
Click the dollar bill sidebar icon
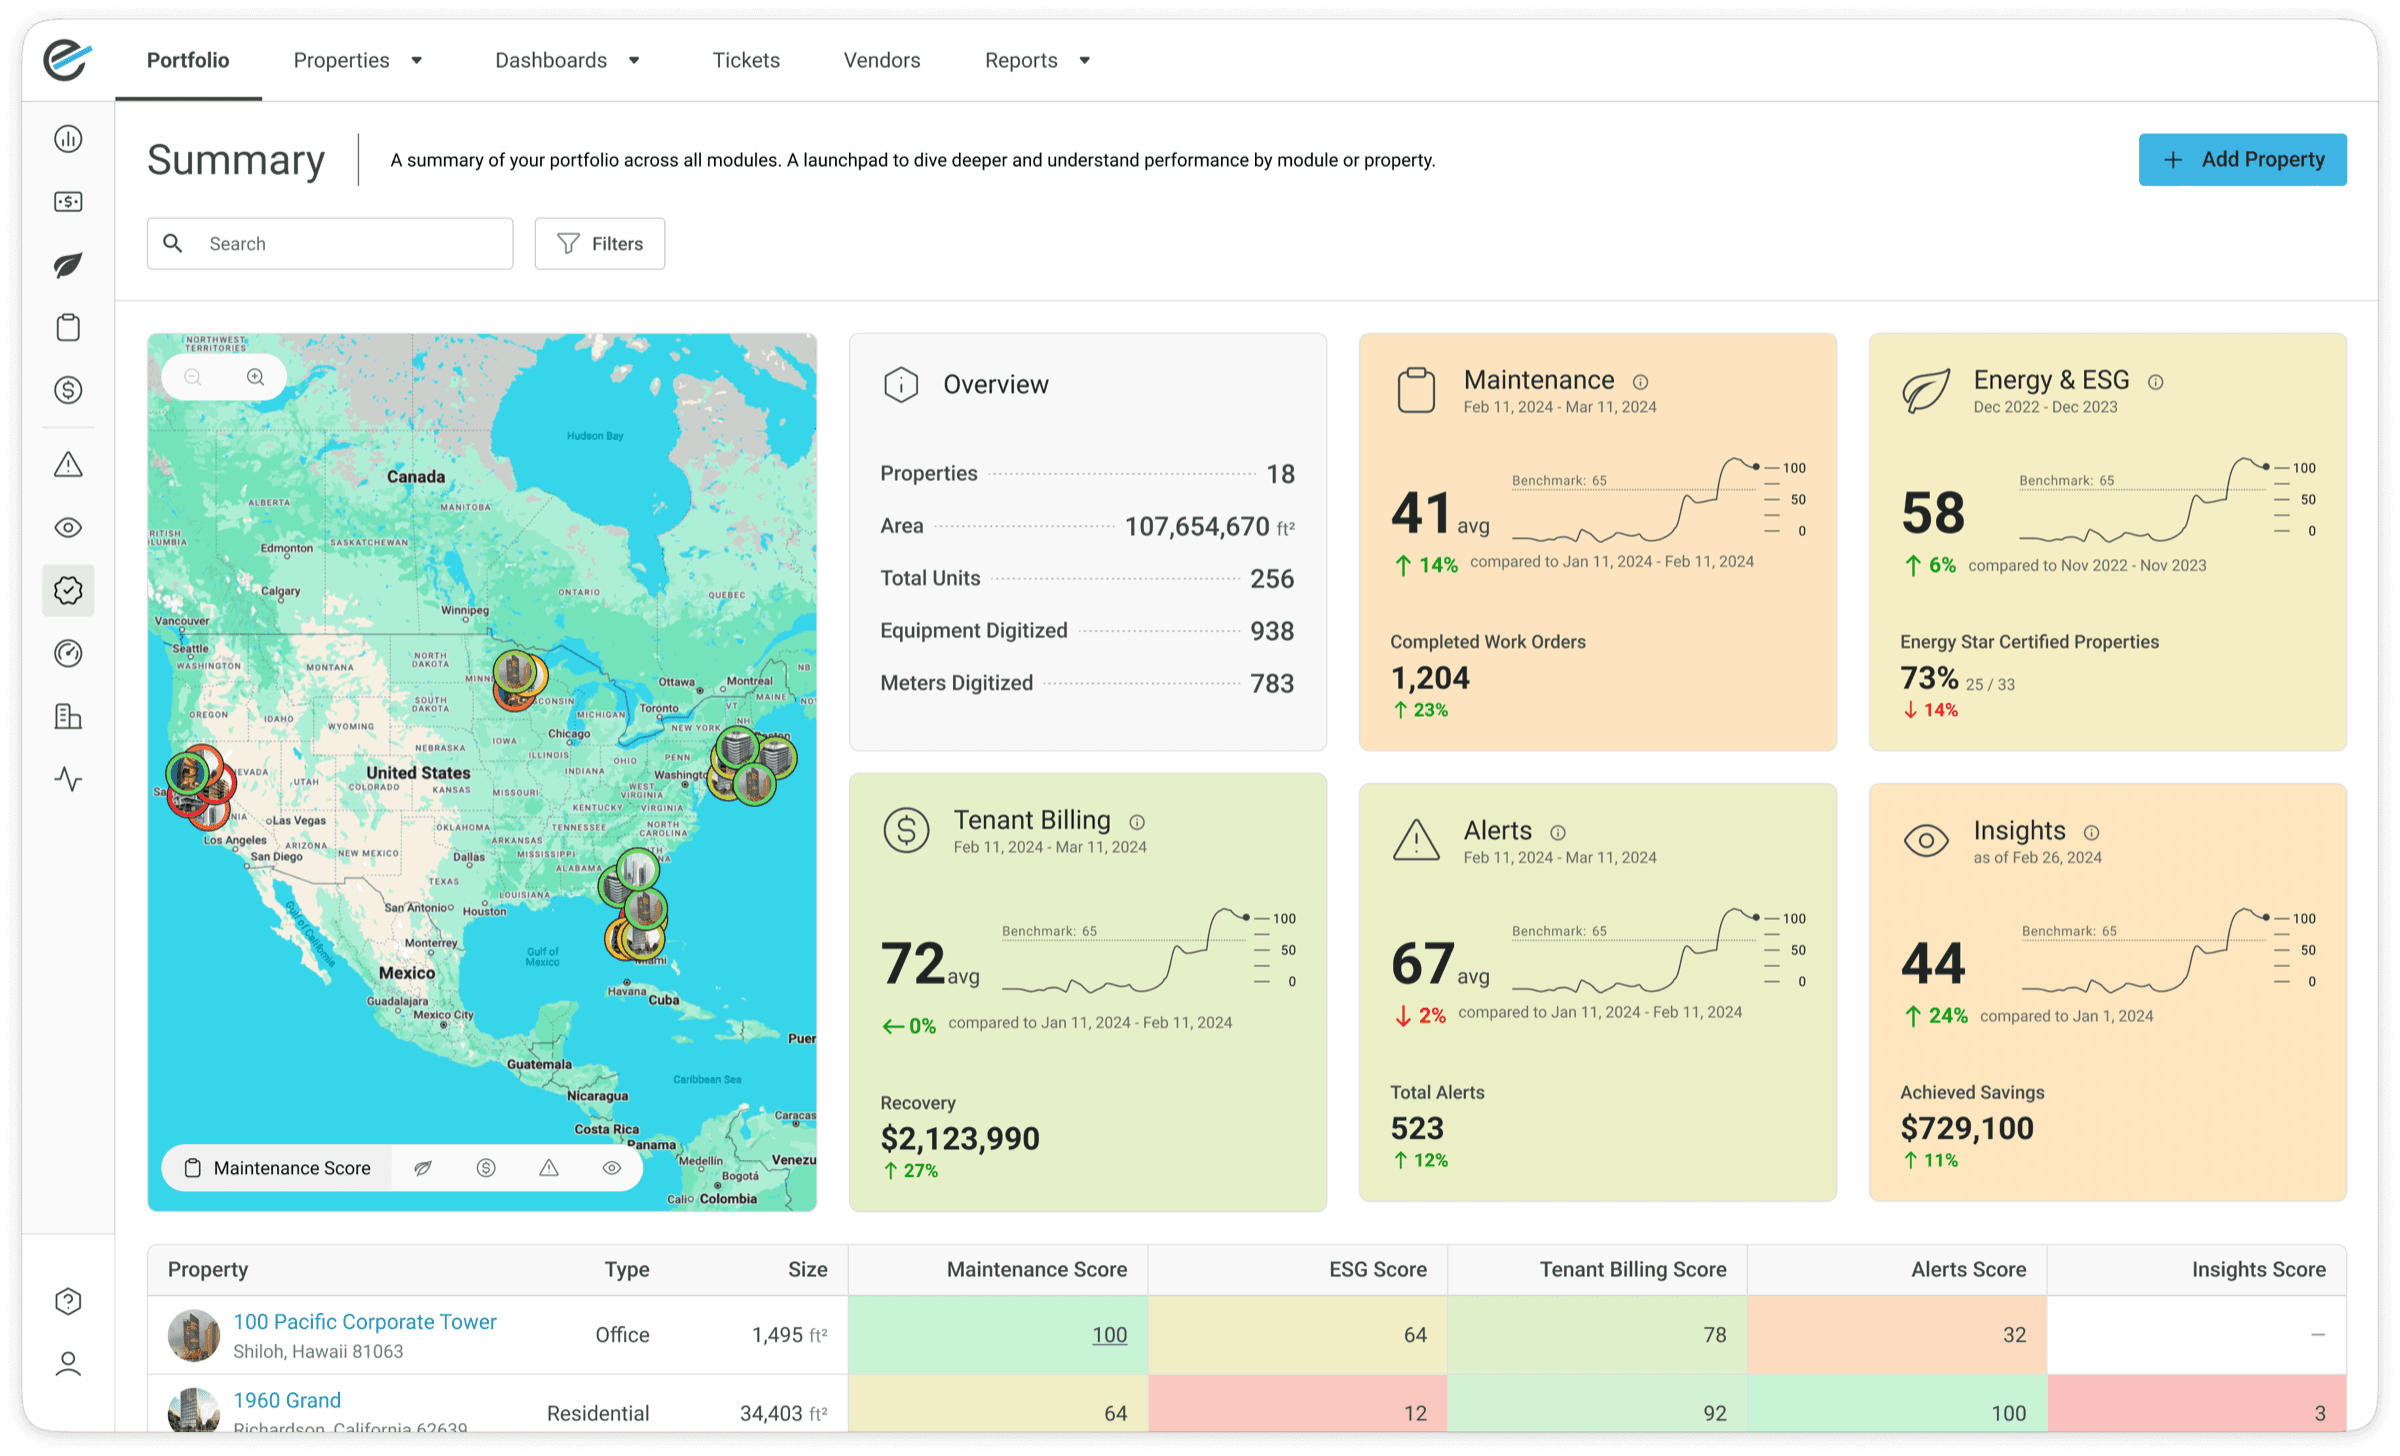(68, 202)
